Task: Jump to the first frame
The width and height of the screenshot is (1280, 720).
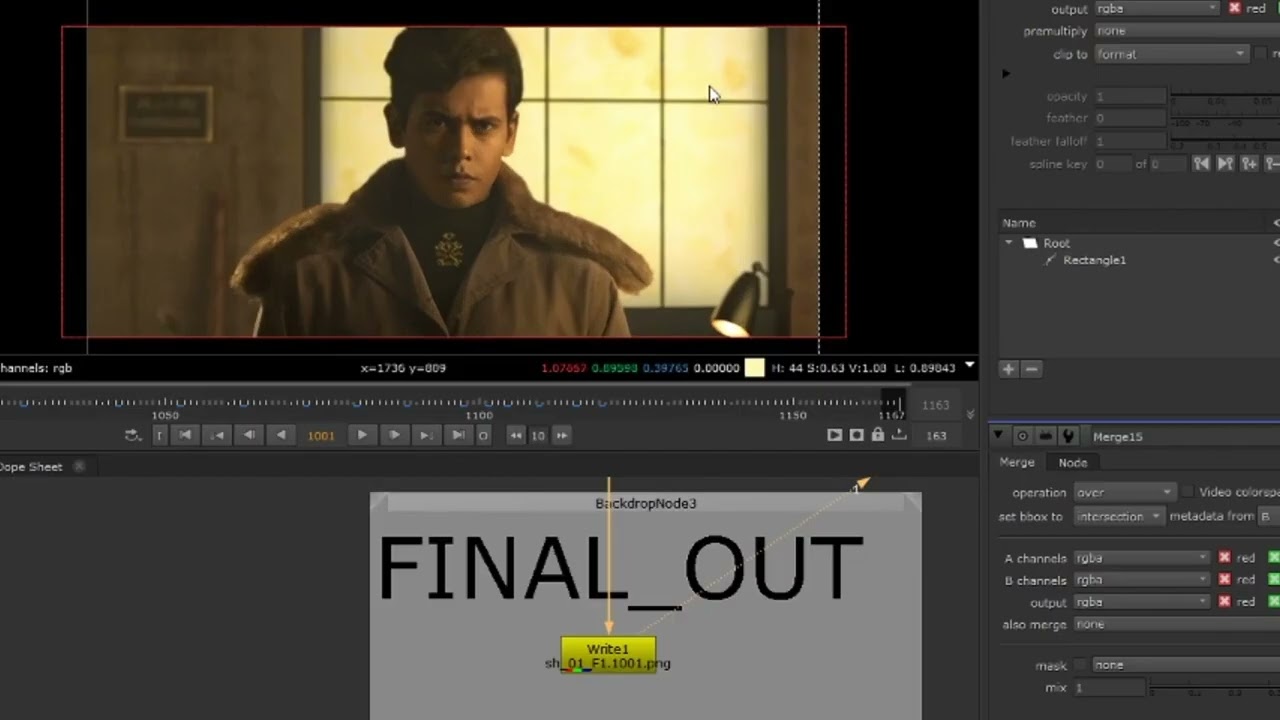Action: click(185, 435)
